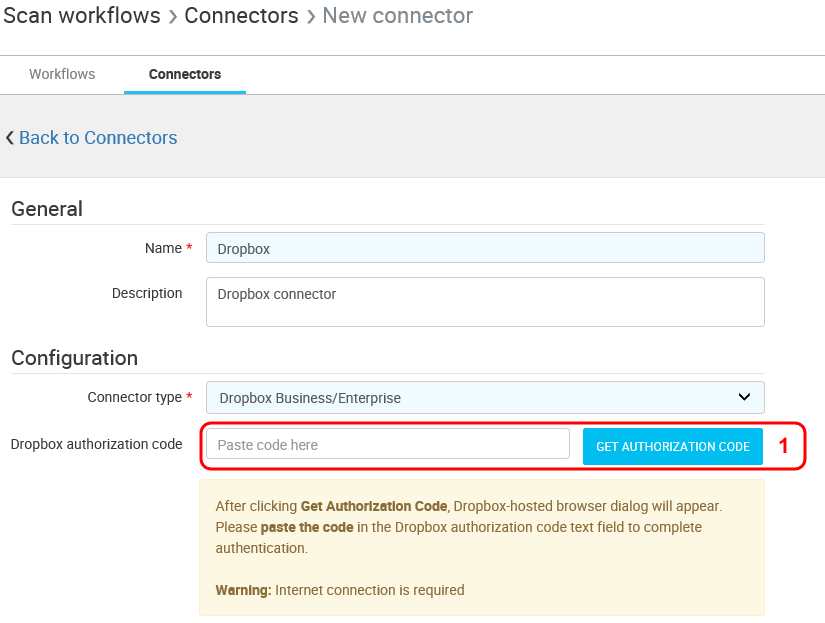The image size is (825, 623).
Task: Click the Name field label
Action: (163, 248)
